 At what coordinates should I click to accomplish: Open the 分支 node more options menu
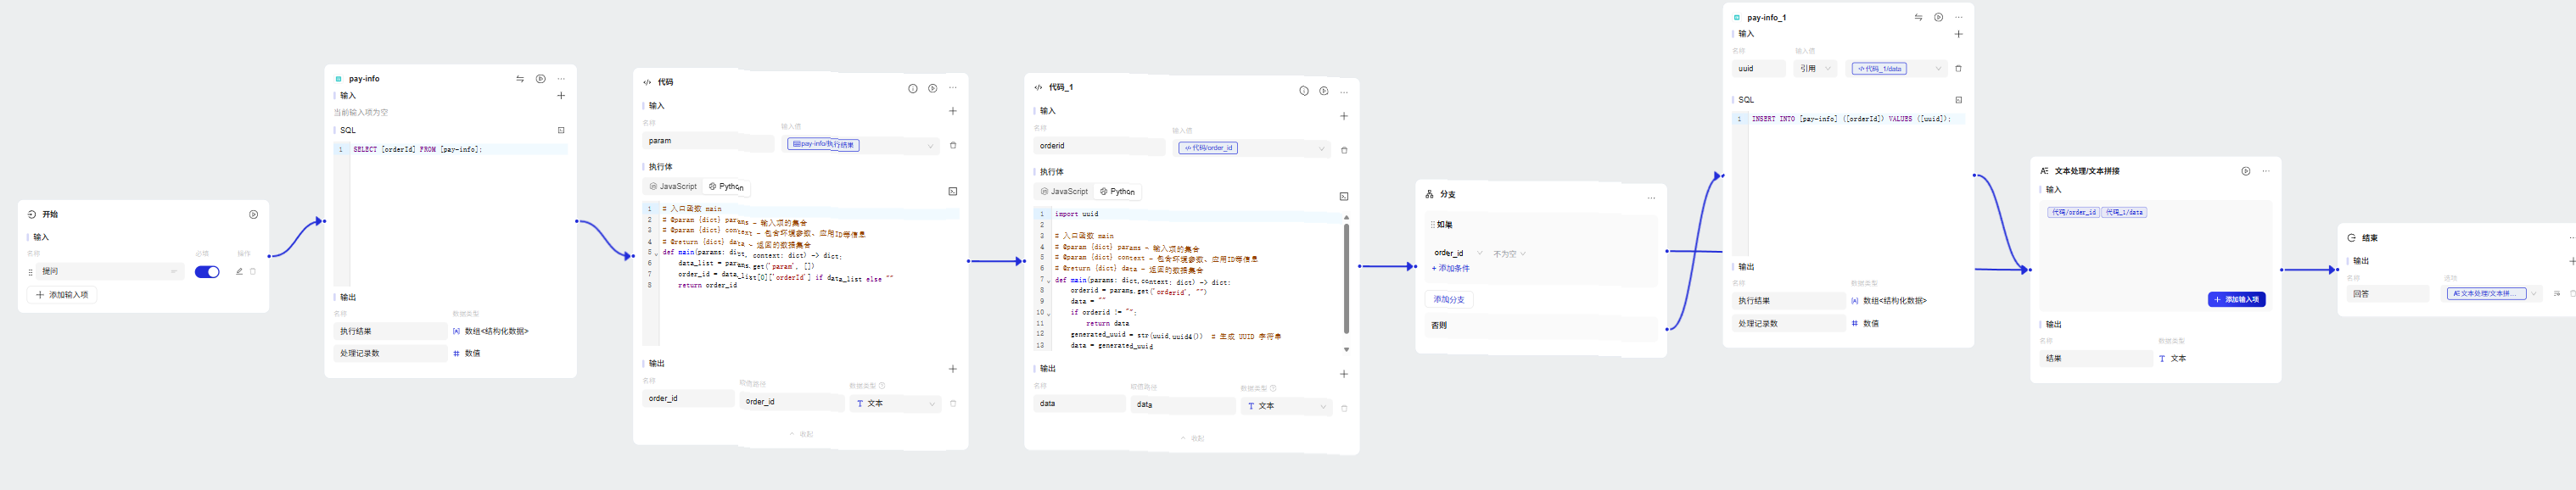click(x=1651, y=198)
